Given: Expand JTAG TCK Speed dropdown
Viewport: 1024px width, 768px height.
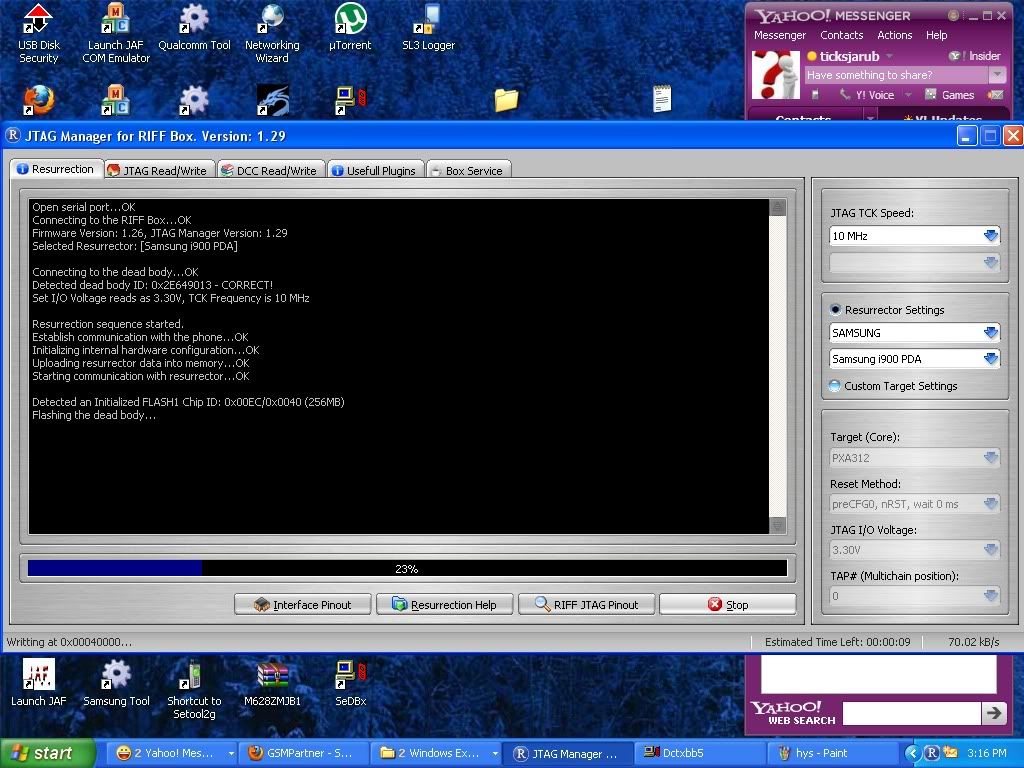Looking at the screenshot, I should (991, 236).
